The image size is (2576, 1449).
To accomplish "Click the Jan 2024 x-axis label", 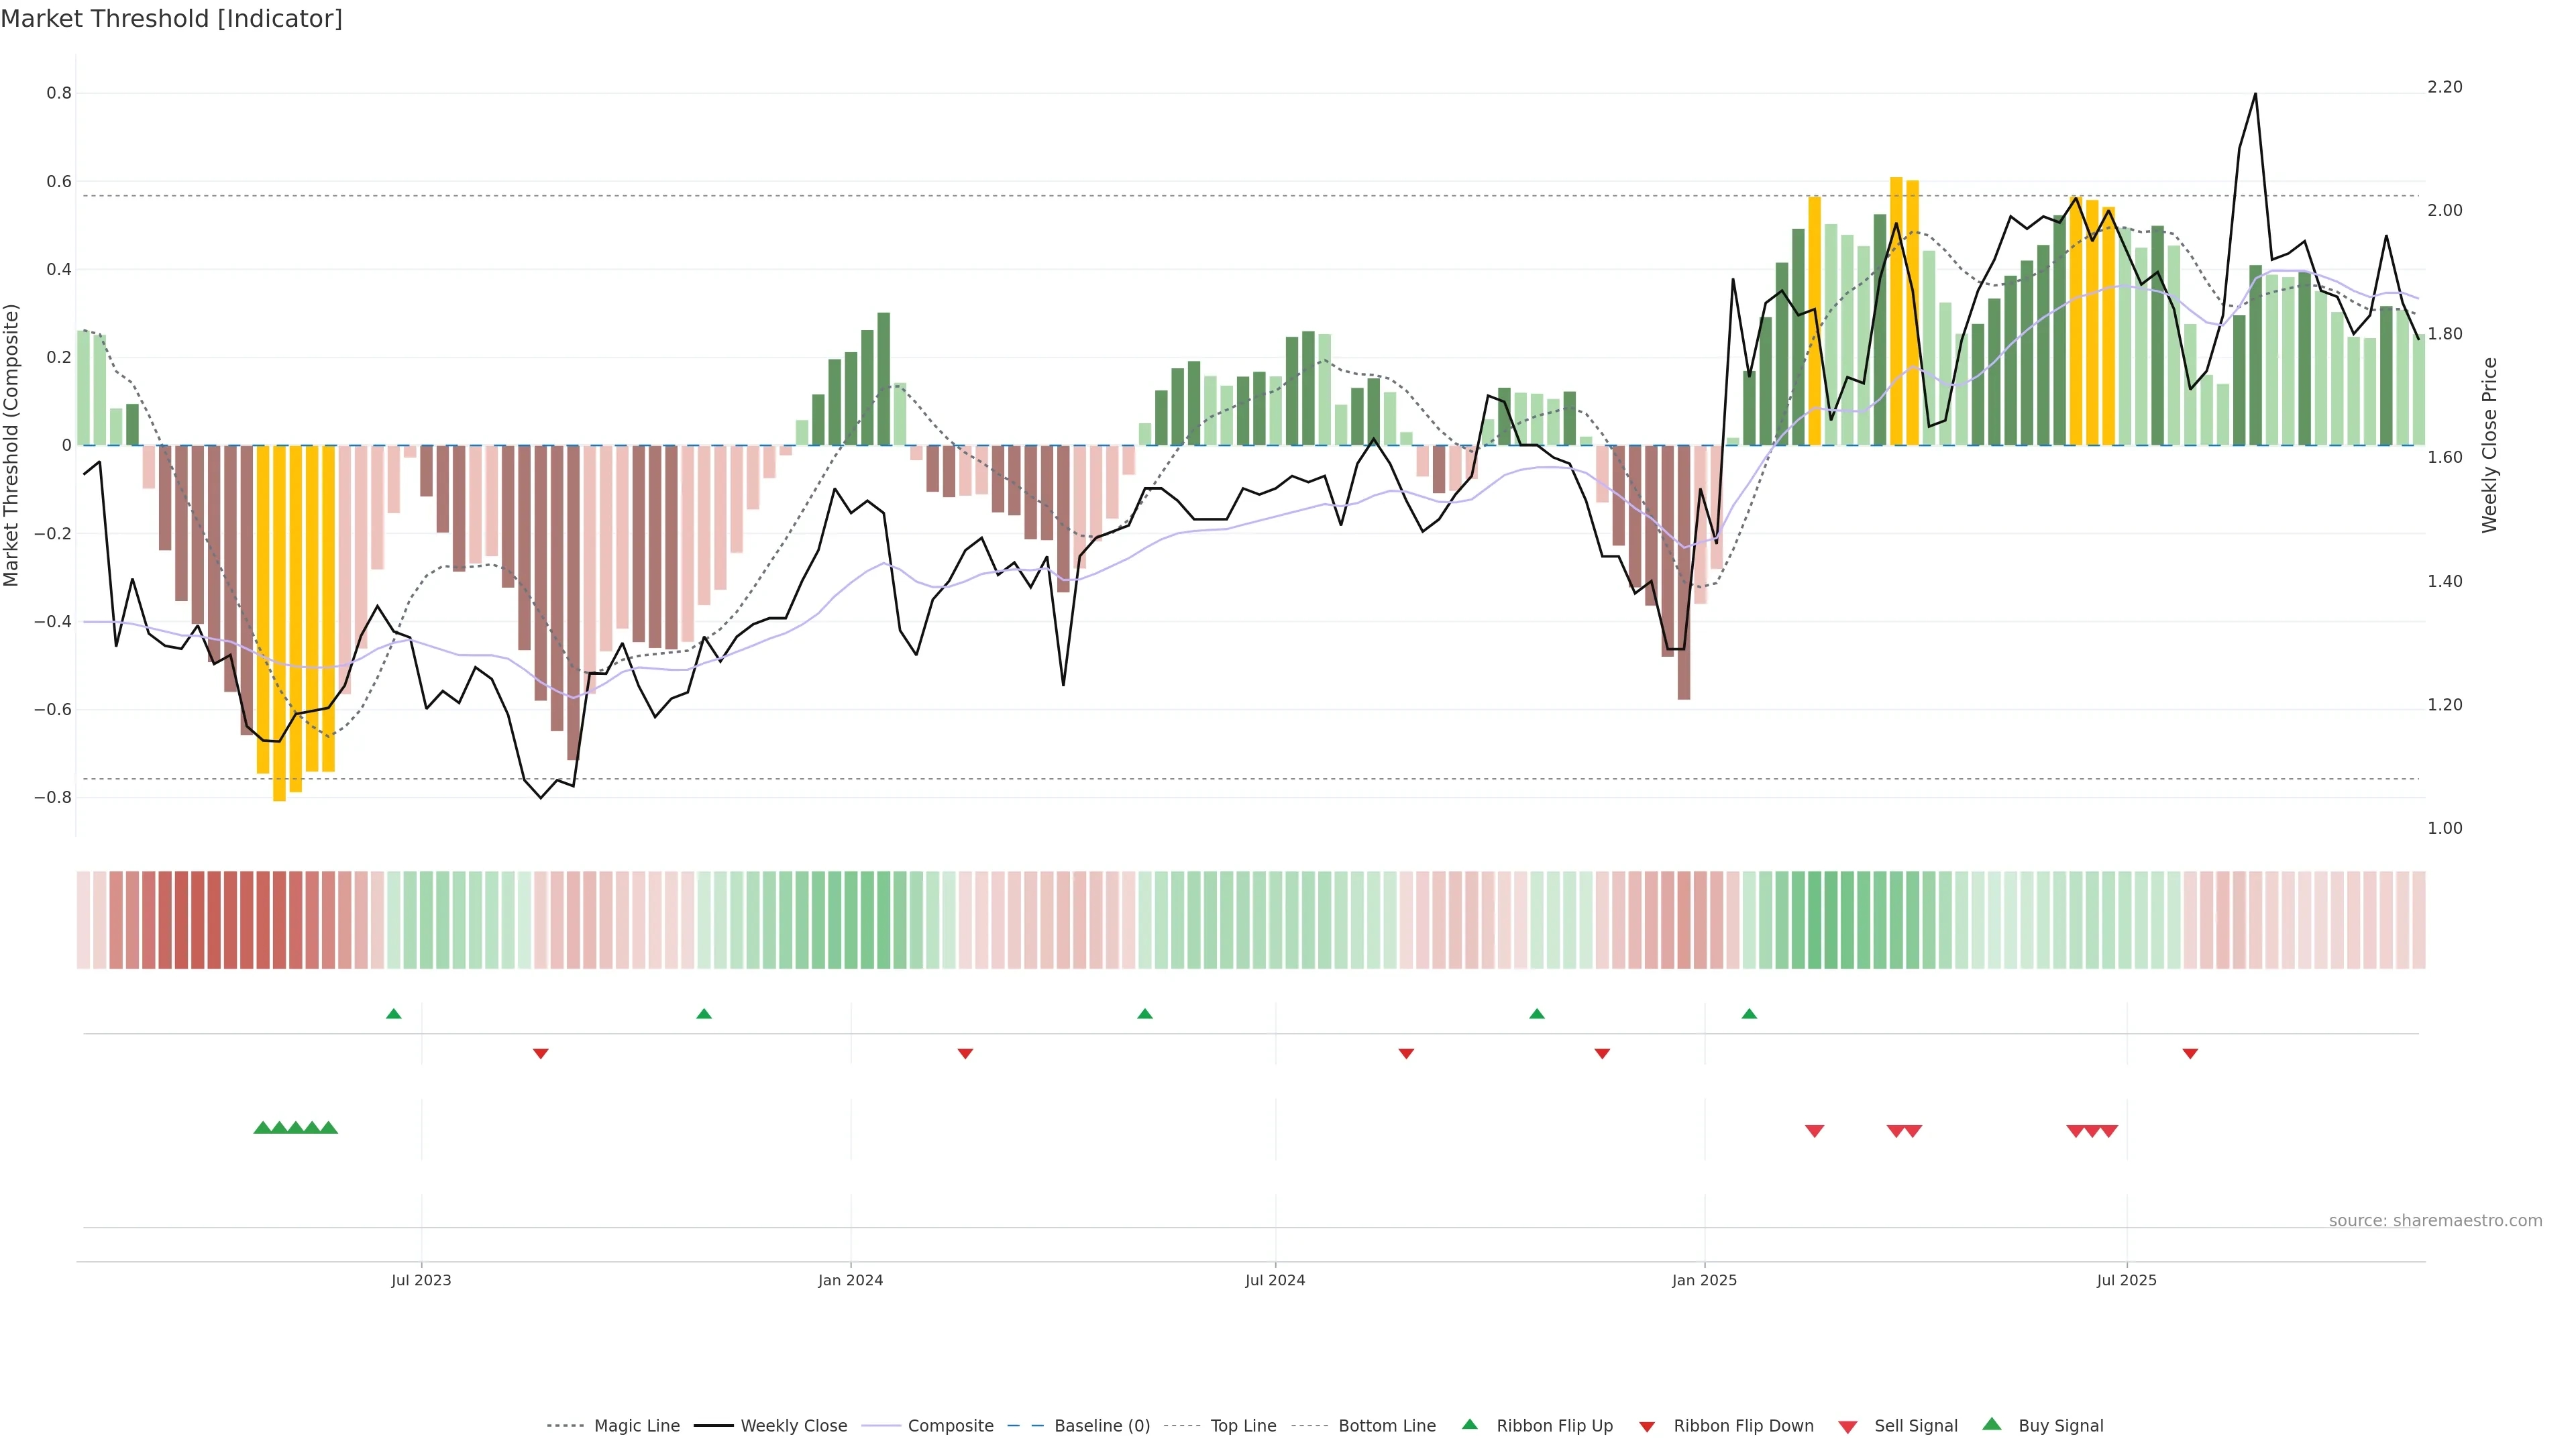I will pyautogui.click(x=850, y=1280).
